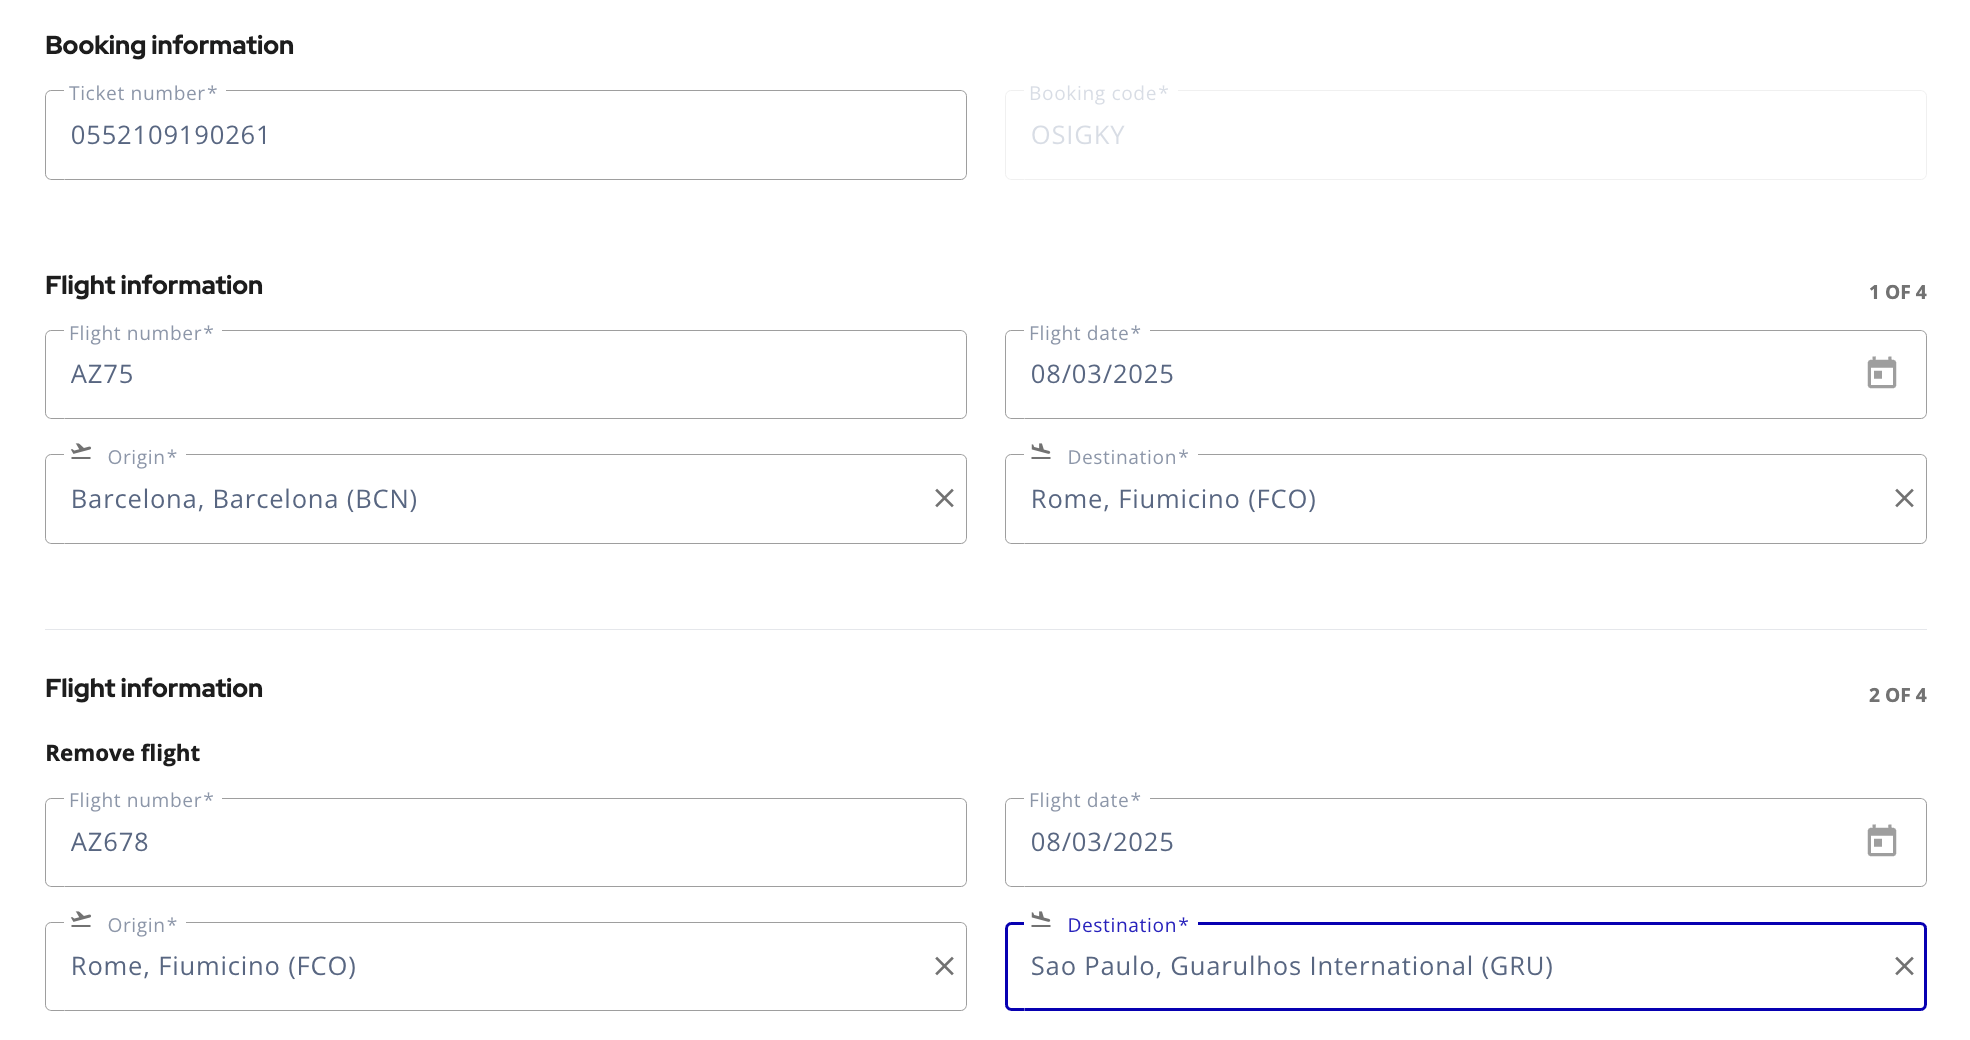The height and width of the screenshot is (1040, 1970).
Task: Clear the first flight's Rome (FCO) destination
Action: [x=1904, y=498]
